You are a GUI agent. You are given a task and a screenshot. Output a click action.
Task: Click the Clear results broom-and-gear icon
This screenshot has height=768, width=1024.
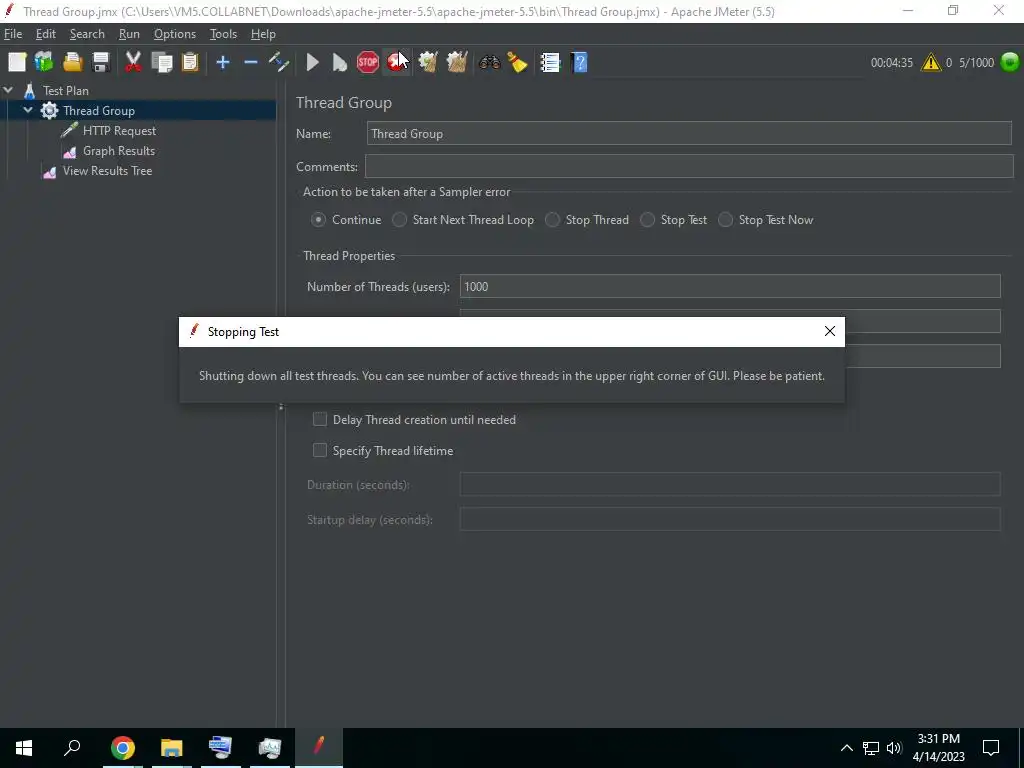pyautogui.click(x=428, y=62)
